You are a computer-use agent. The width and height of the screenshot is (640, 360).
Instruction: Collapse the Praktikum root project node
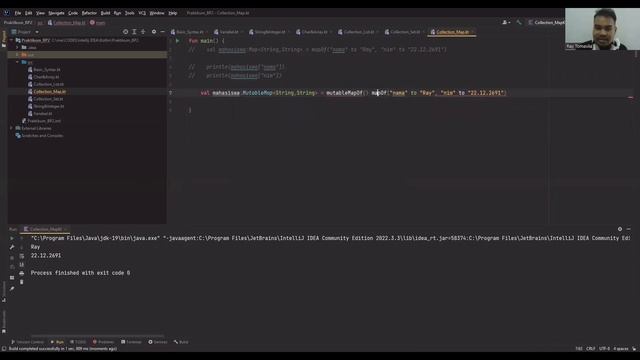click(11, 40)
